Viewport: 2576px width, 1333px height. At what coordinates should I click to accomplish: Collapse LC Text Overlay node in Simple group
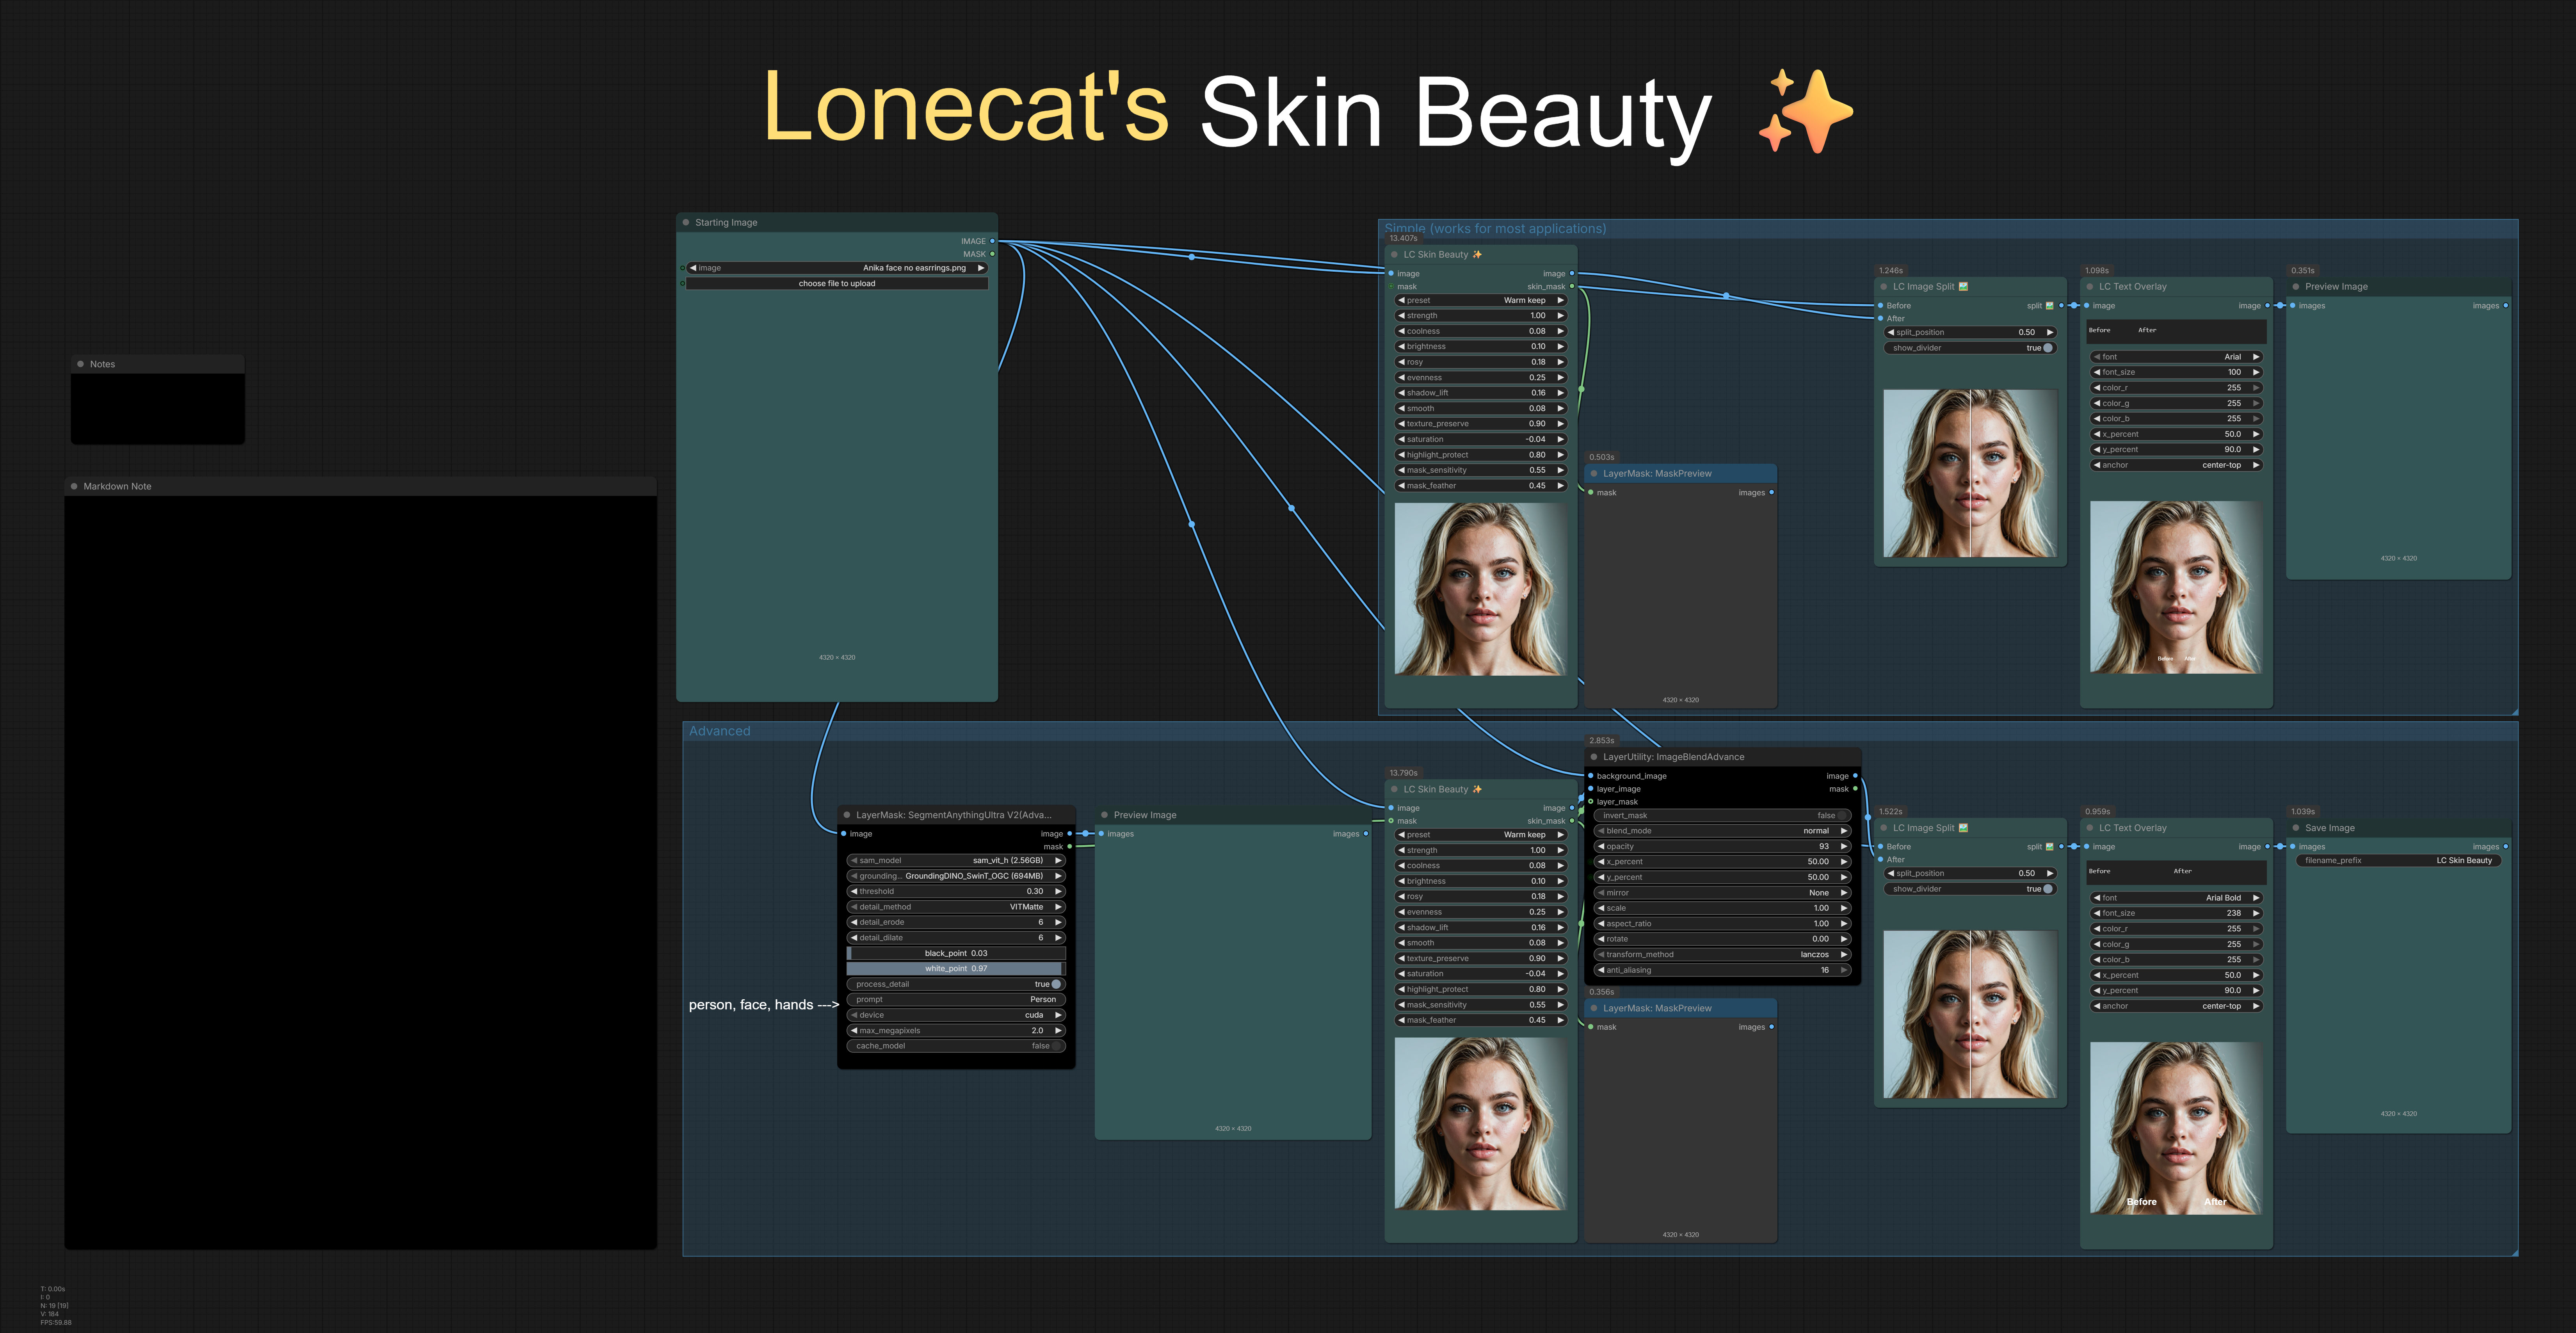pyautogui.click(x=2090, y=287)
